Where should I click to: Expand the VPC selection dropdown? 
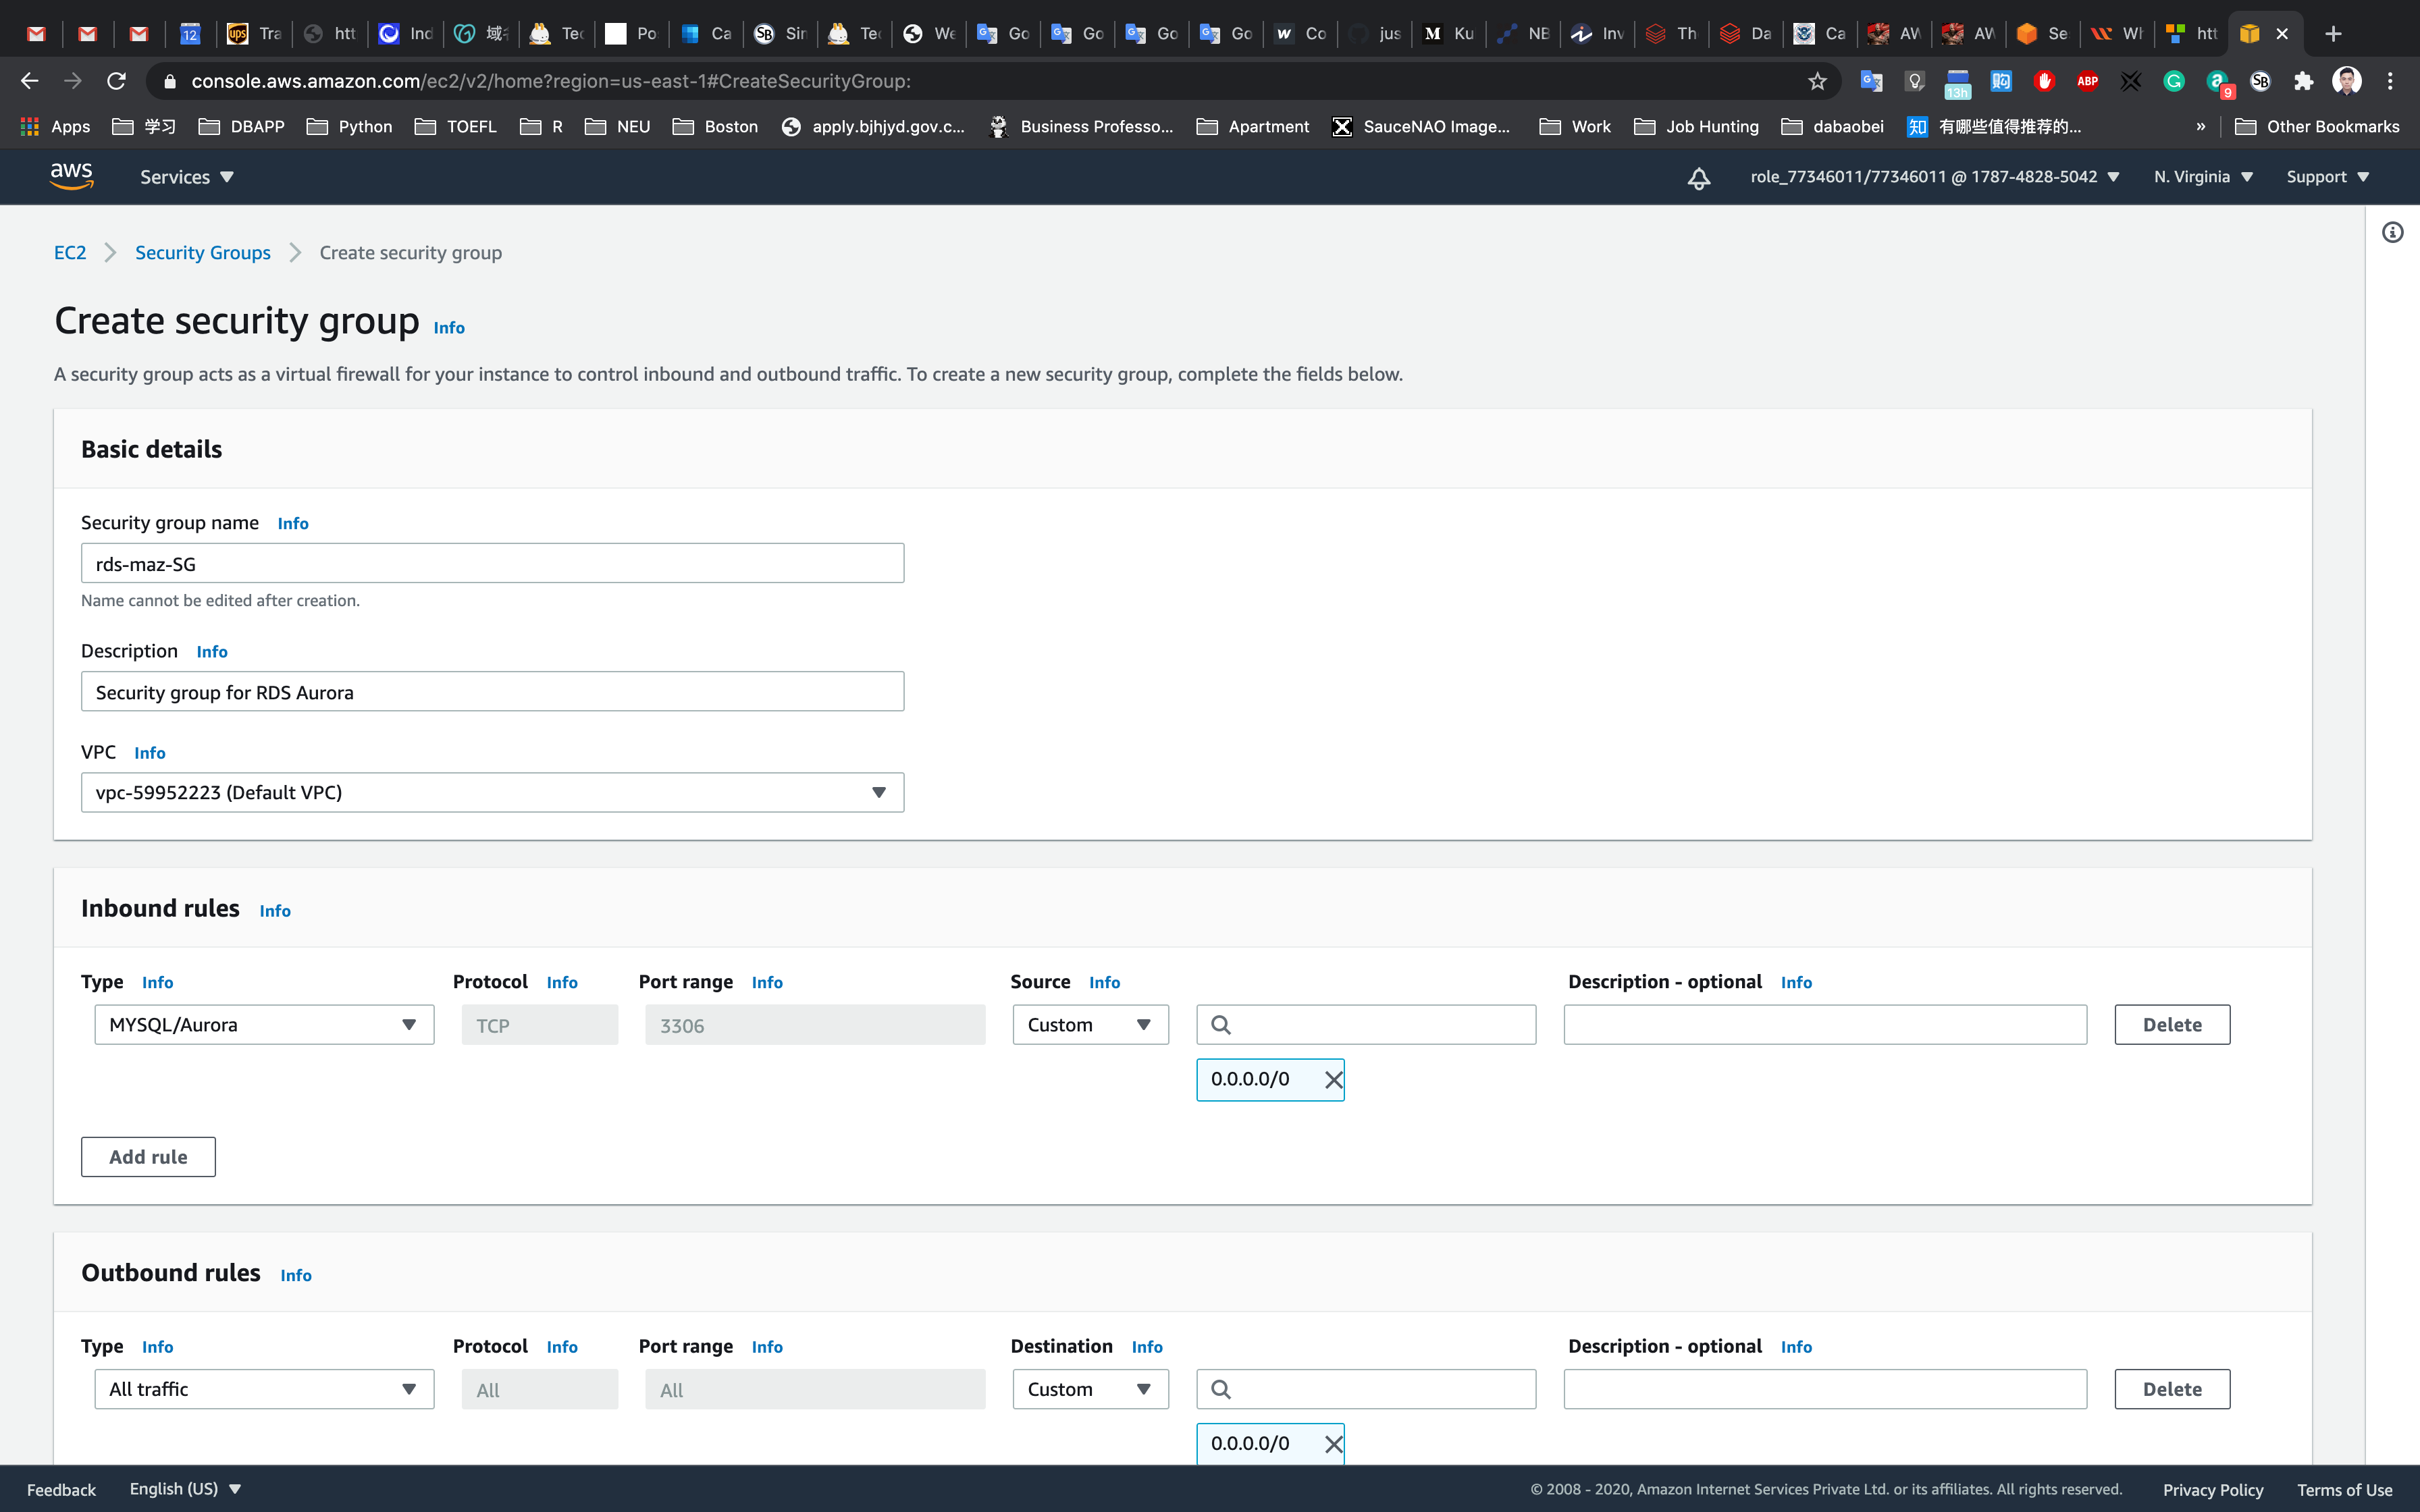492,792
